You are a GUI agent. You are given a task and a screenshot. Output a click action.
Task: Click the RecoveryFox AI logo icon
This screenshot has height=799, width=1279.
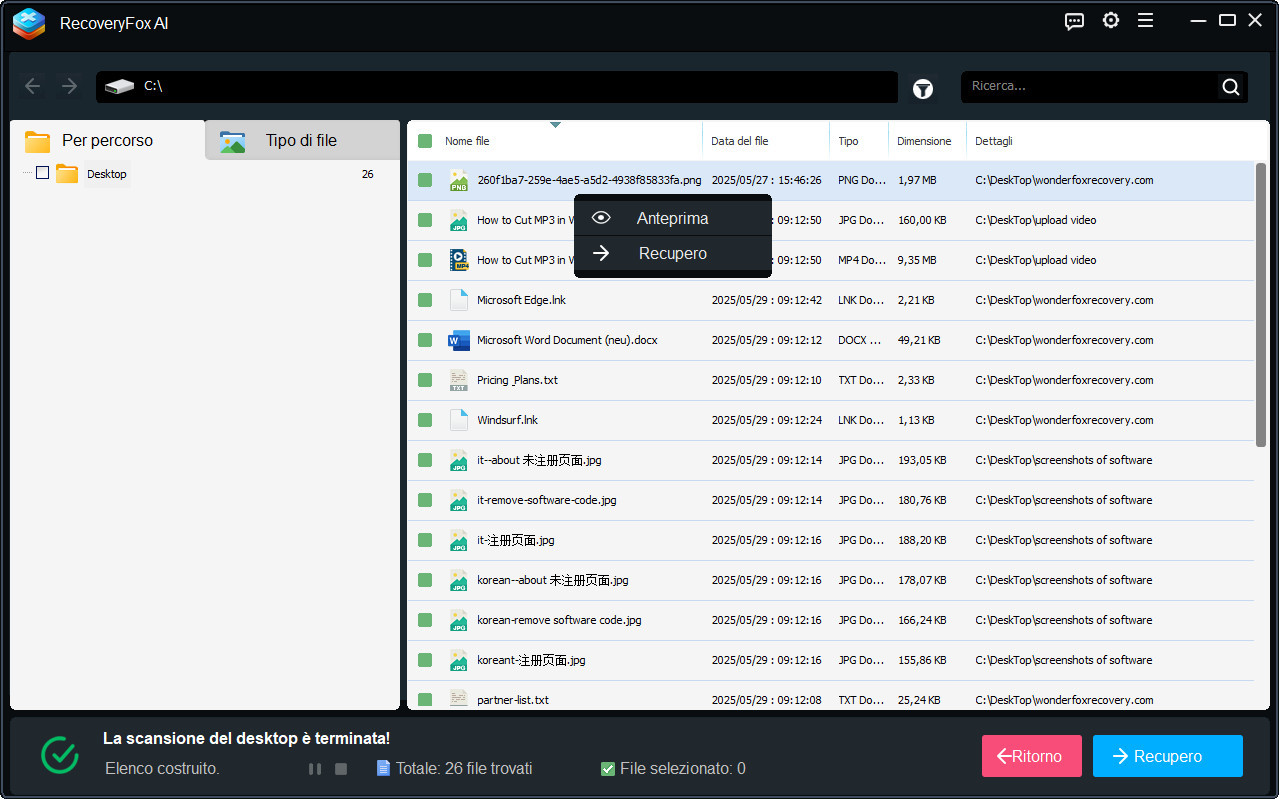pyautogui.click(x=29, y=23)
